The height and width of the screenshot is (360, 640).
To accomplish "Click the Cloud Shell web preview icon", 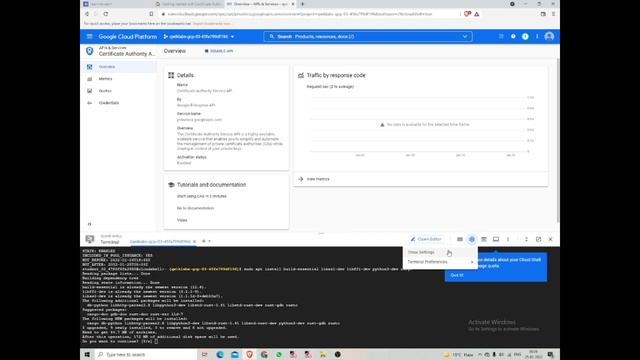I will pos(484,239).
